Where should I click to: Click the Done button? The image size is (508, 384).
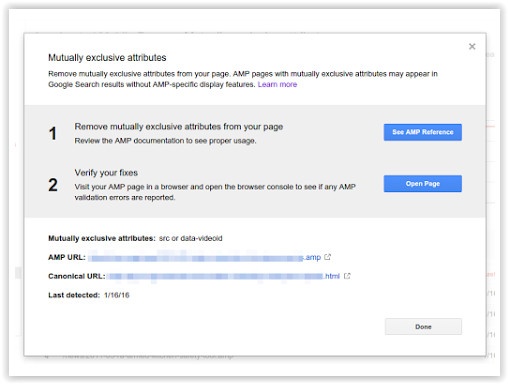423,326
